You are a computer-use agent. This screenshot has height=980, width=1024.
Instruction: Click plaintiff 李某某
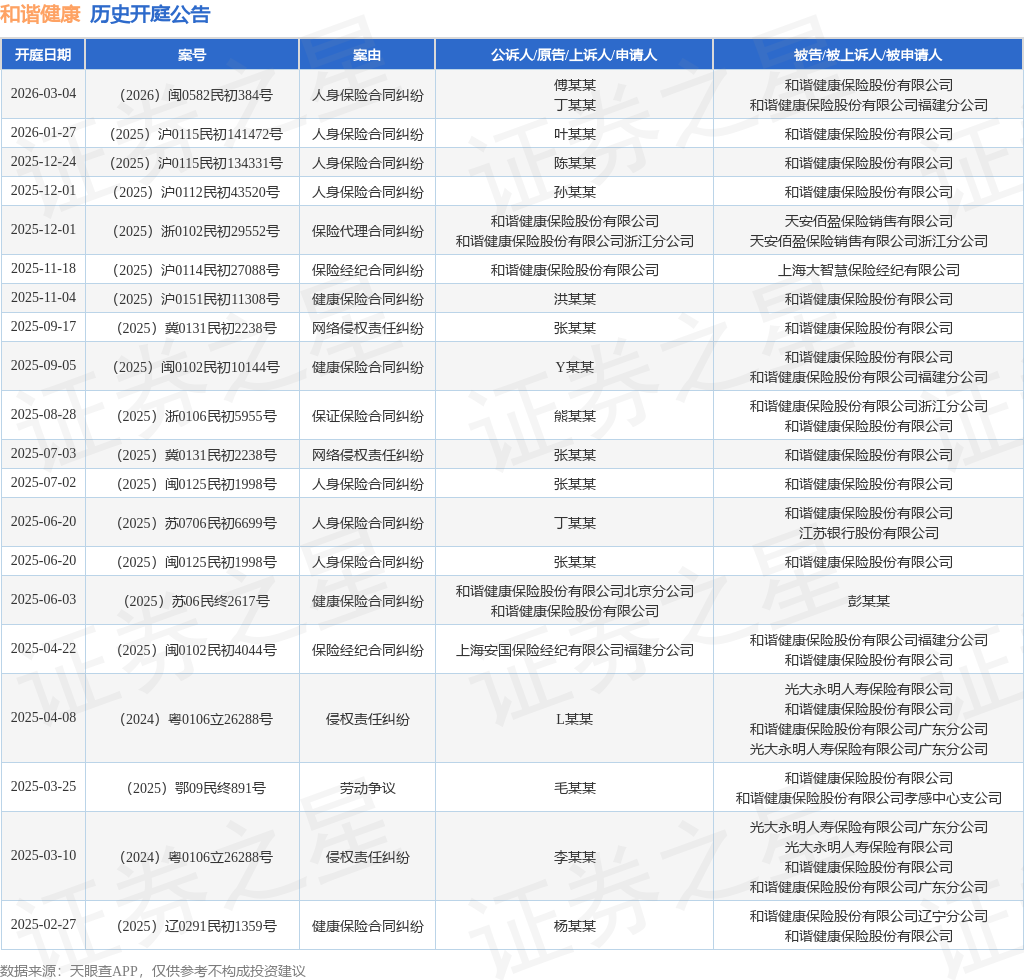(574, 857)
